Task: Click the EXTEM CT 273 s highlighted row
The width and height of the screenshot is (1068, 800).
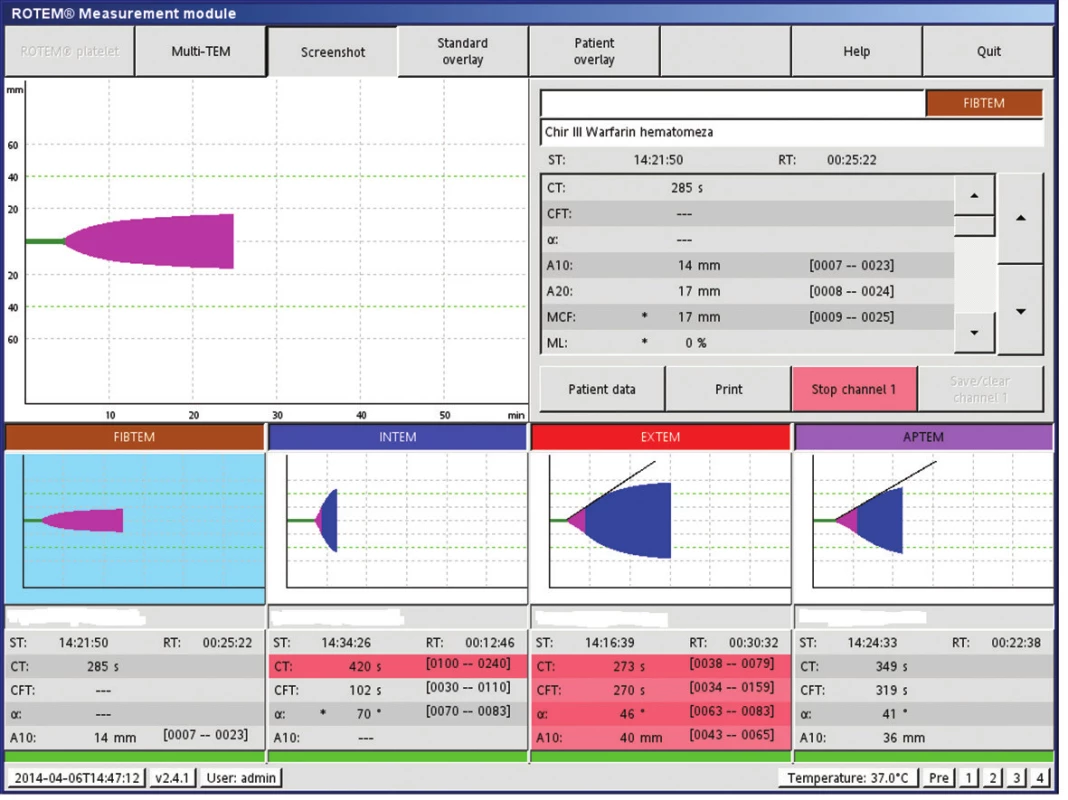Action: tap(661, 667)
